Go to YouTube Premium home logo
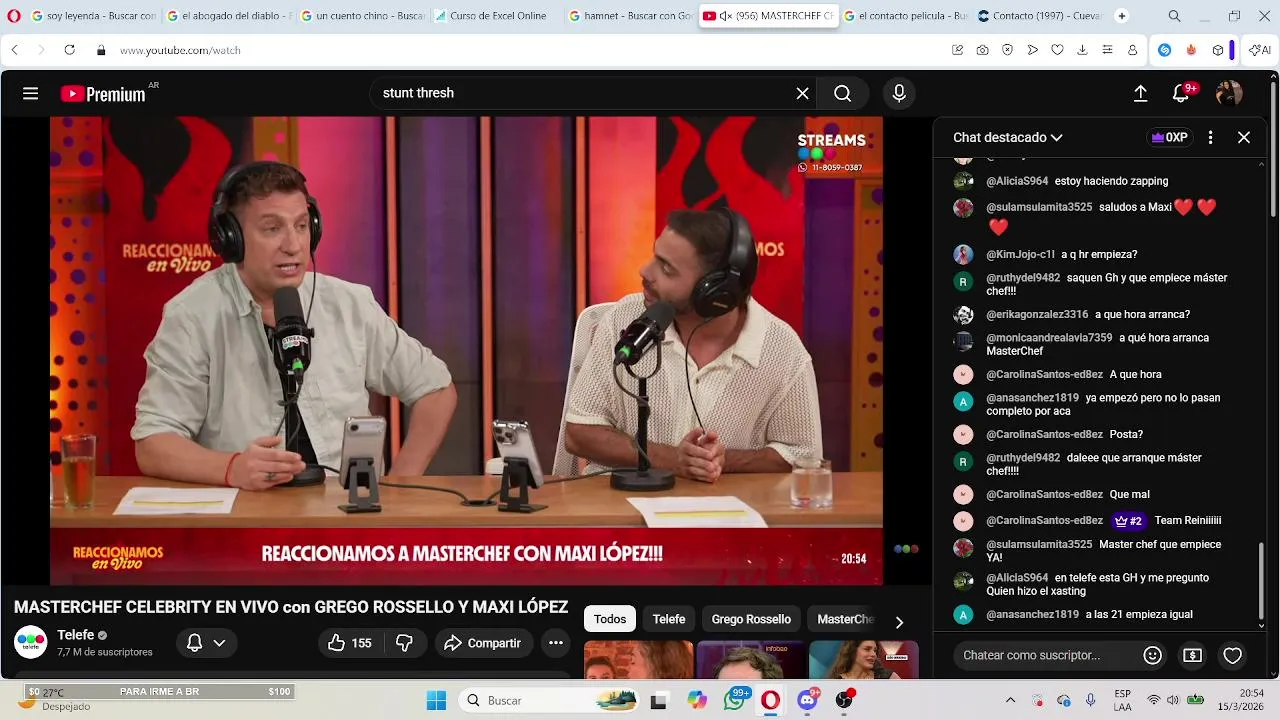 click(x=103, y=94)
